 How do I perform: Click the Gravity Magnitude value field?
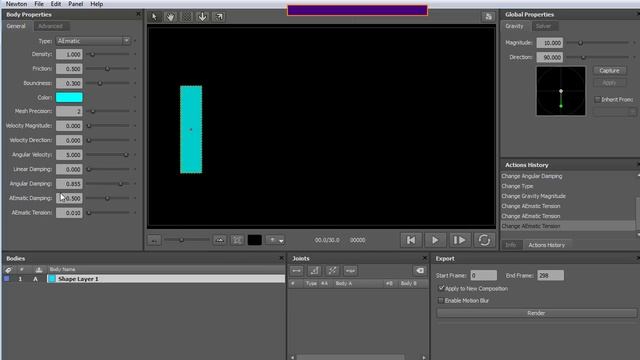tap(549, 43)
